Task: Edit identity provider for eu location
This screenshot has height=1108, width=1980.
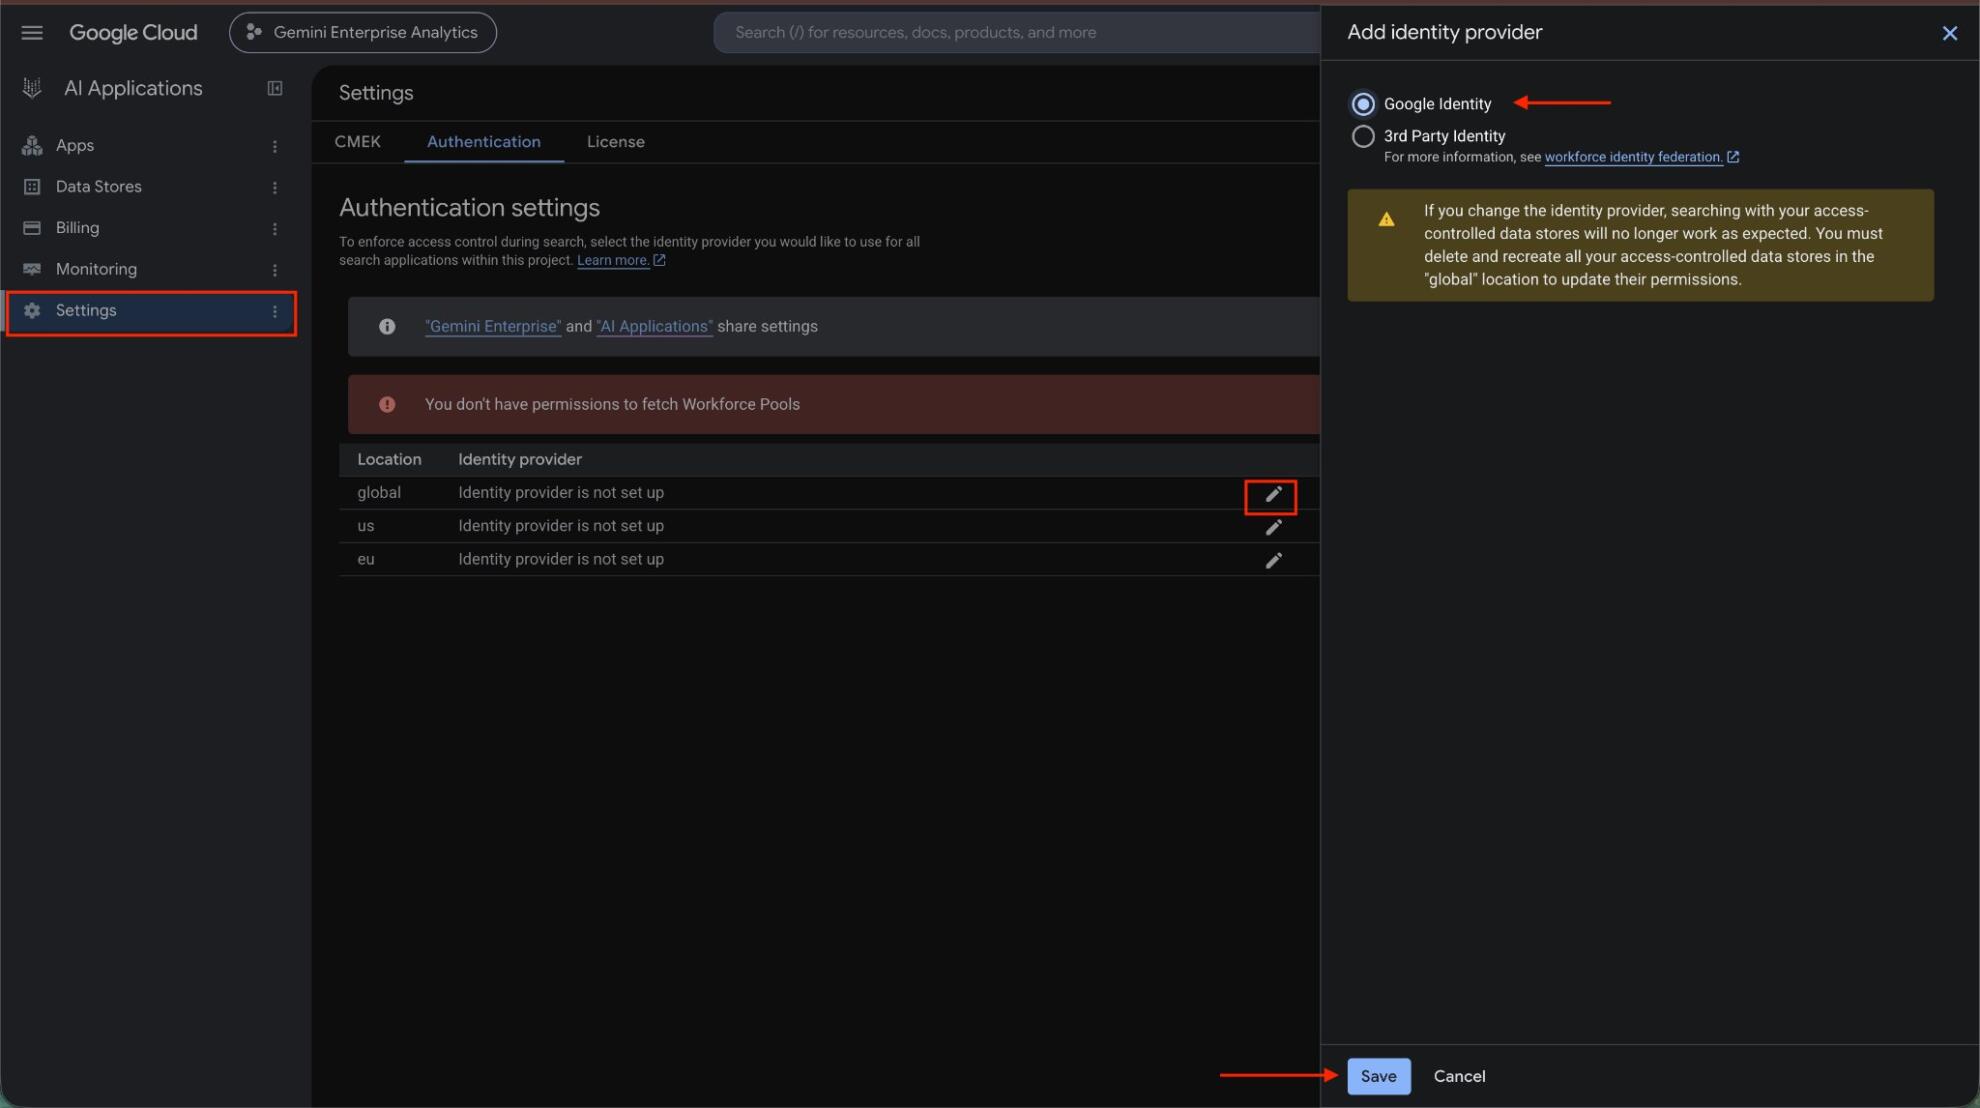Action: (1272, 560)
